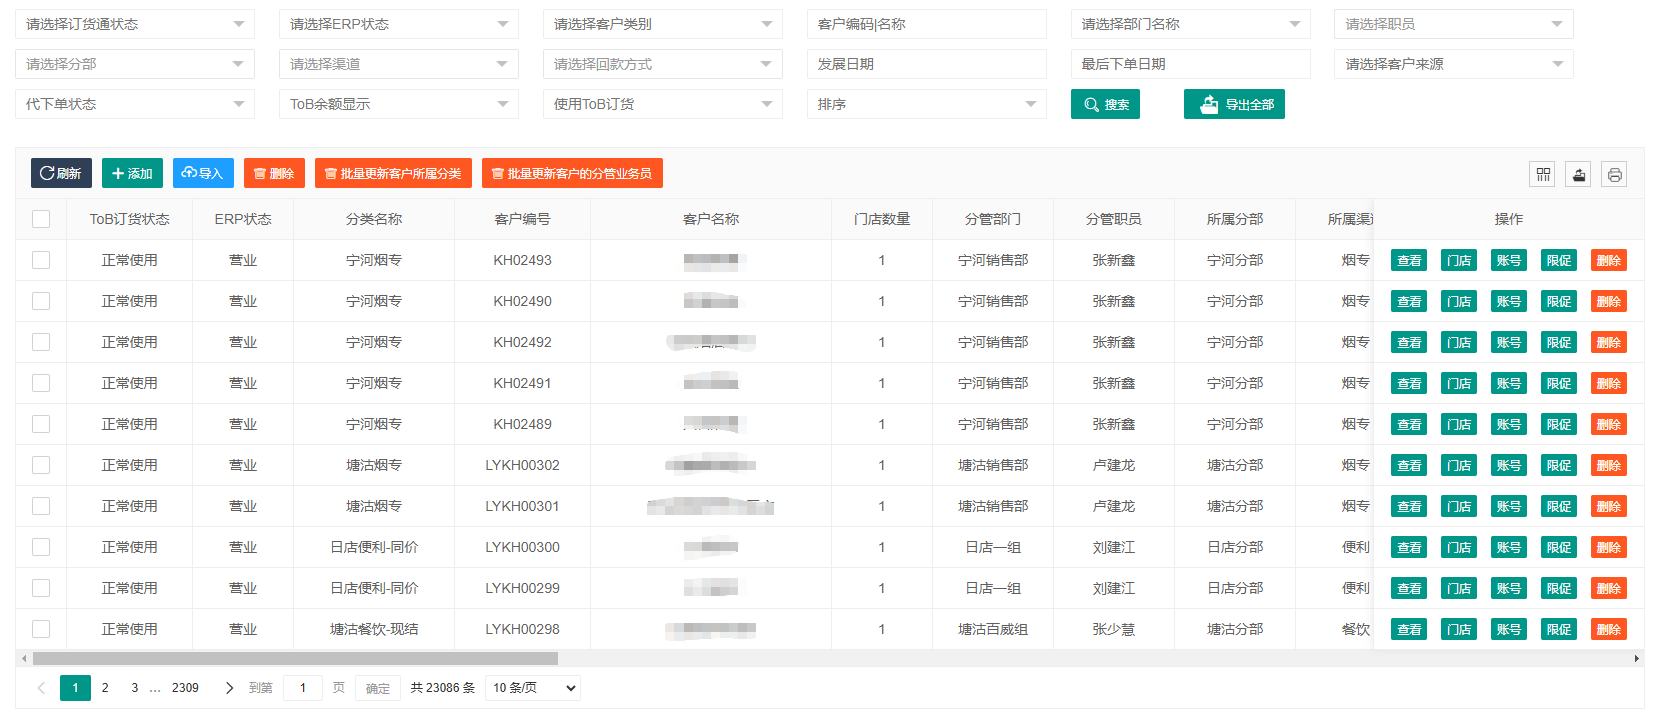
Task: Click the 客户编码|名称 input field
Action: 926,24
